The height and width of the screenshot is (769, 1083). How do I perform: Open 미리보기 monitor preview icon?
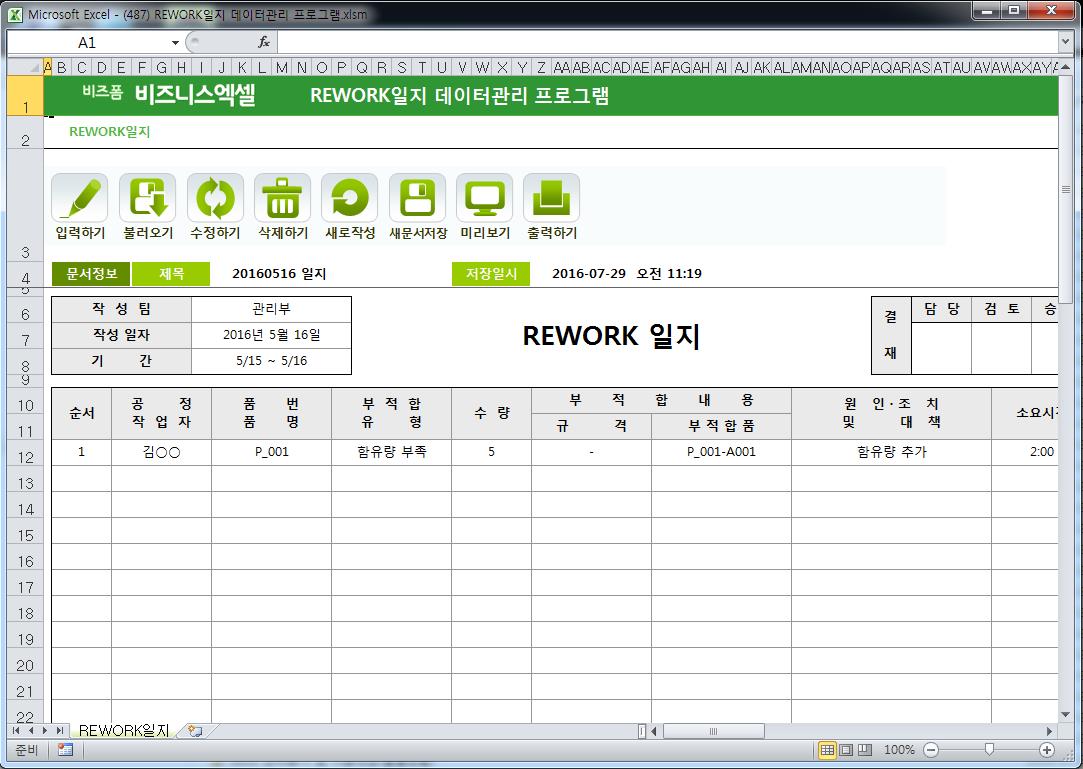[484, 199]
